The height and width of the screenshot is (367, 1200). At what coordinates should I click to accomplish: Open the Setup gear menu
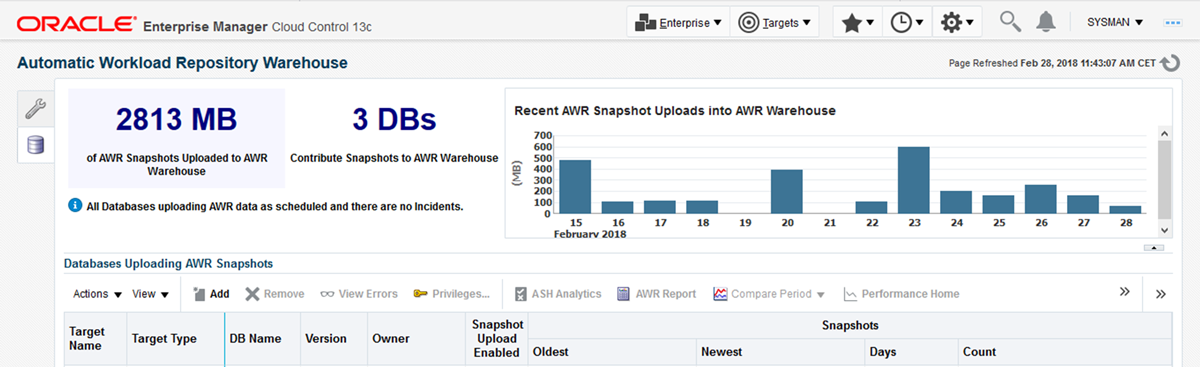pyautogui.click(x=957, y=22)
